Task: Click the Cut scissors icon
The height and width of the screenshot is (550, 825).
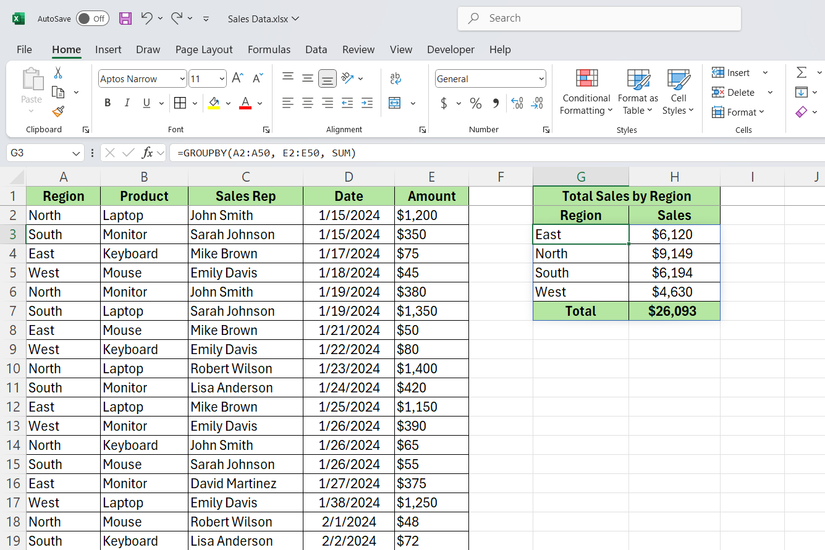Action: pos(58,73)
